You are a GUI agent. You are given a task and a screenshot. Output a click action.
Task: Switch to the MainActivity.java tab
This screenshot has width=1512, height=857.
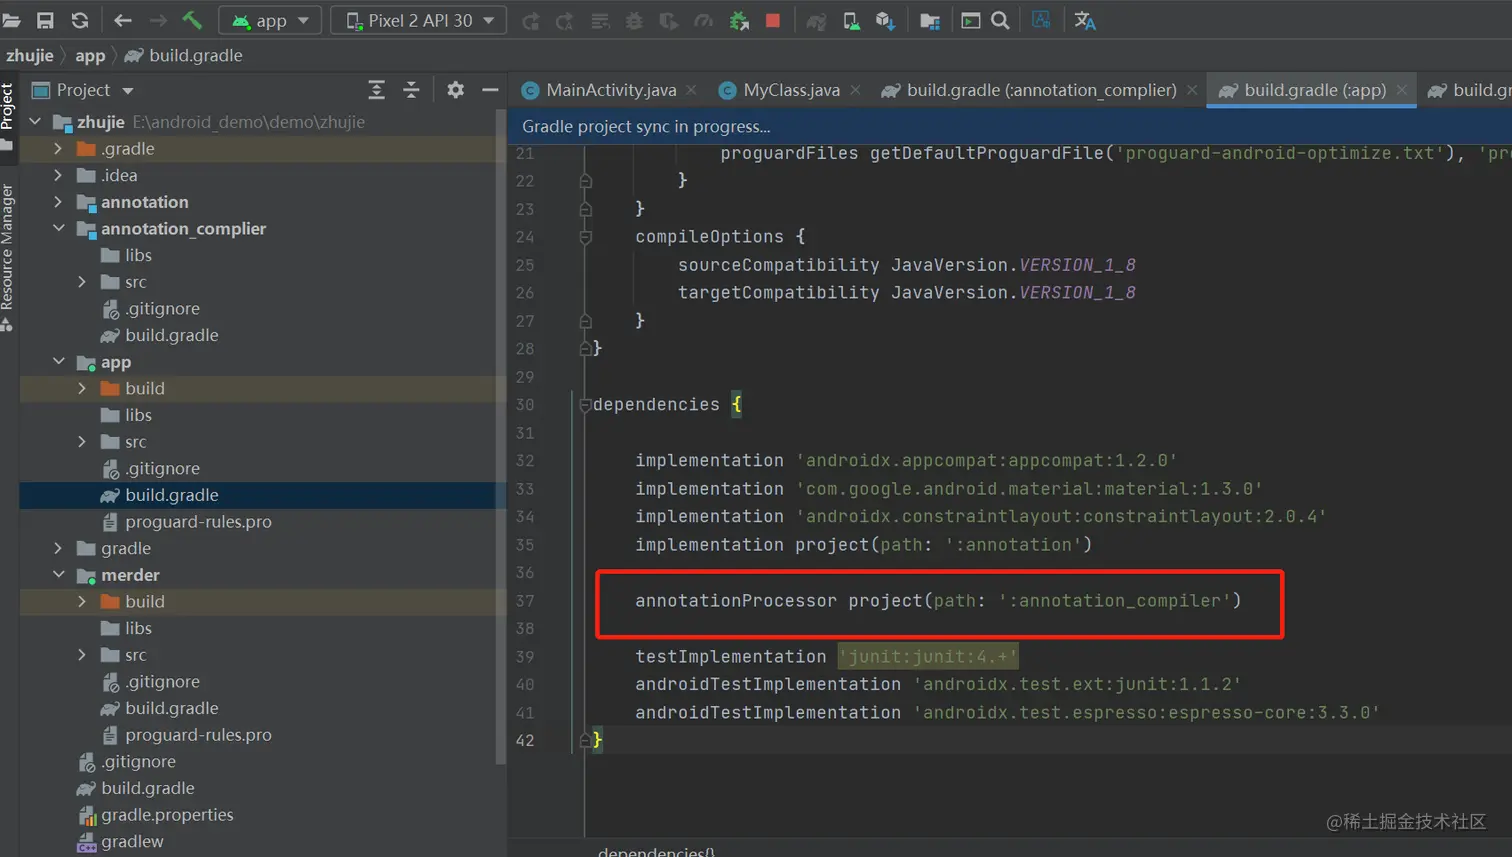point(610,90)
